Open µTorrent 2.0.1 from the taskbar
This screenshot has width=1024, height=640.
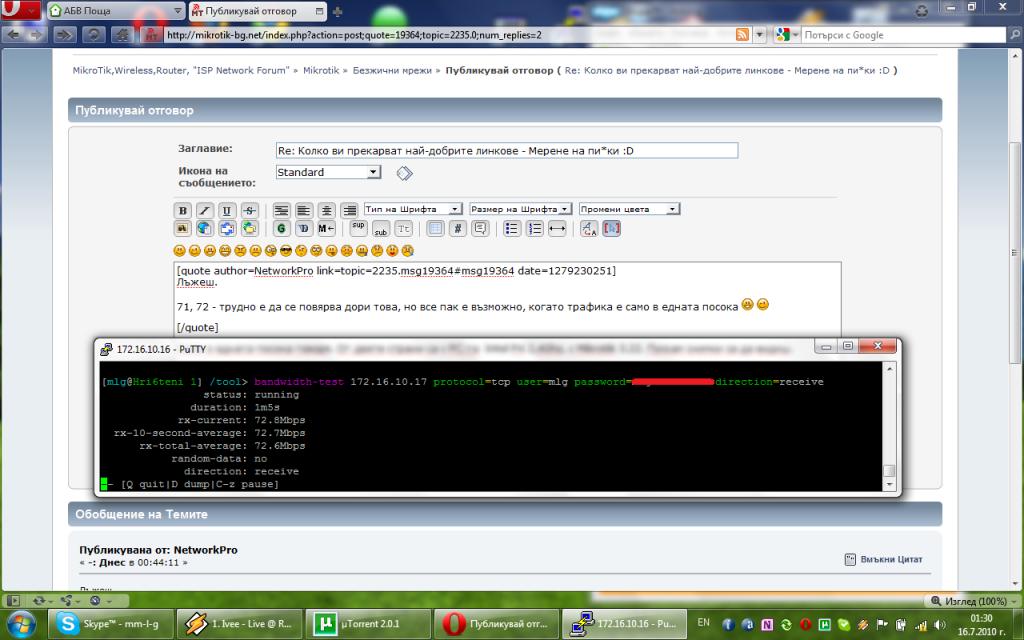pos(369,622)
